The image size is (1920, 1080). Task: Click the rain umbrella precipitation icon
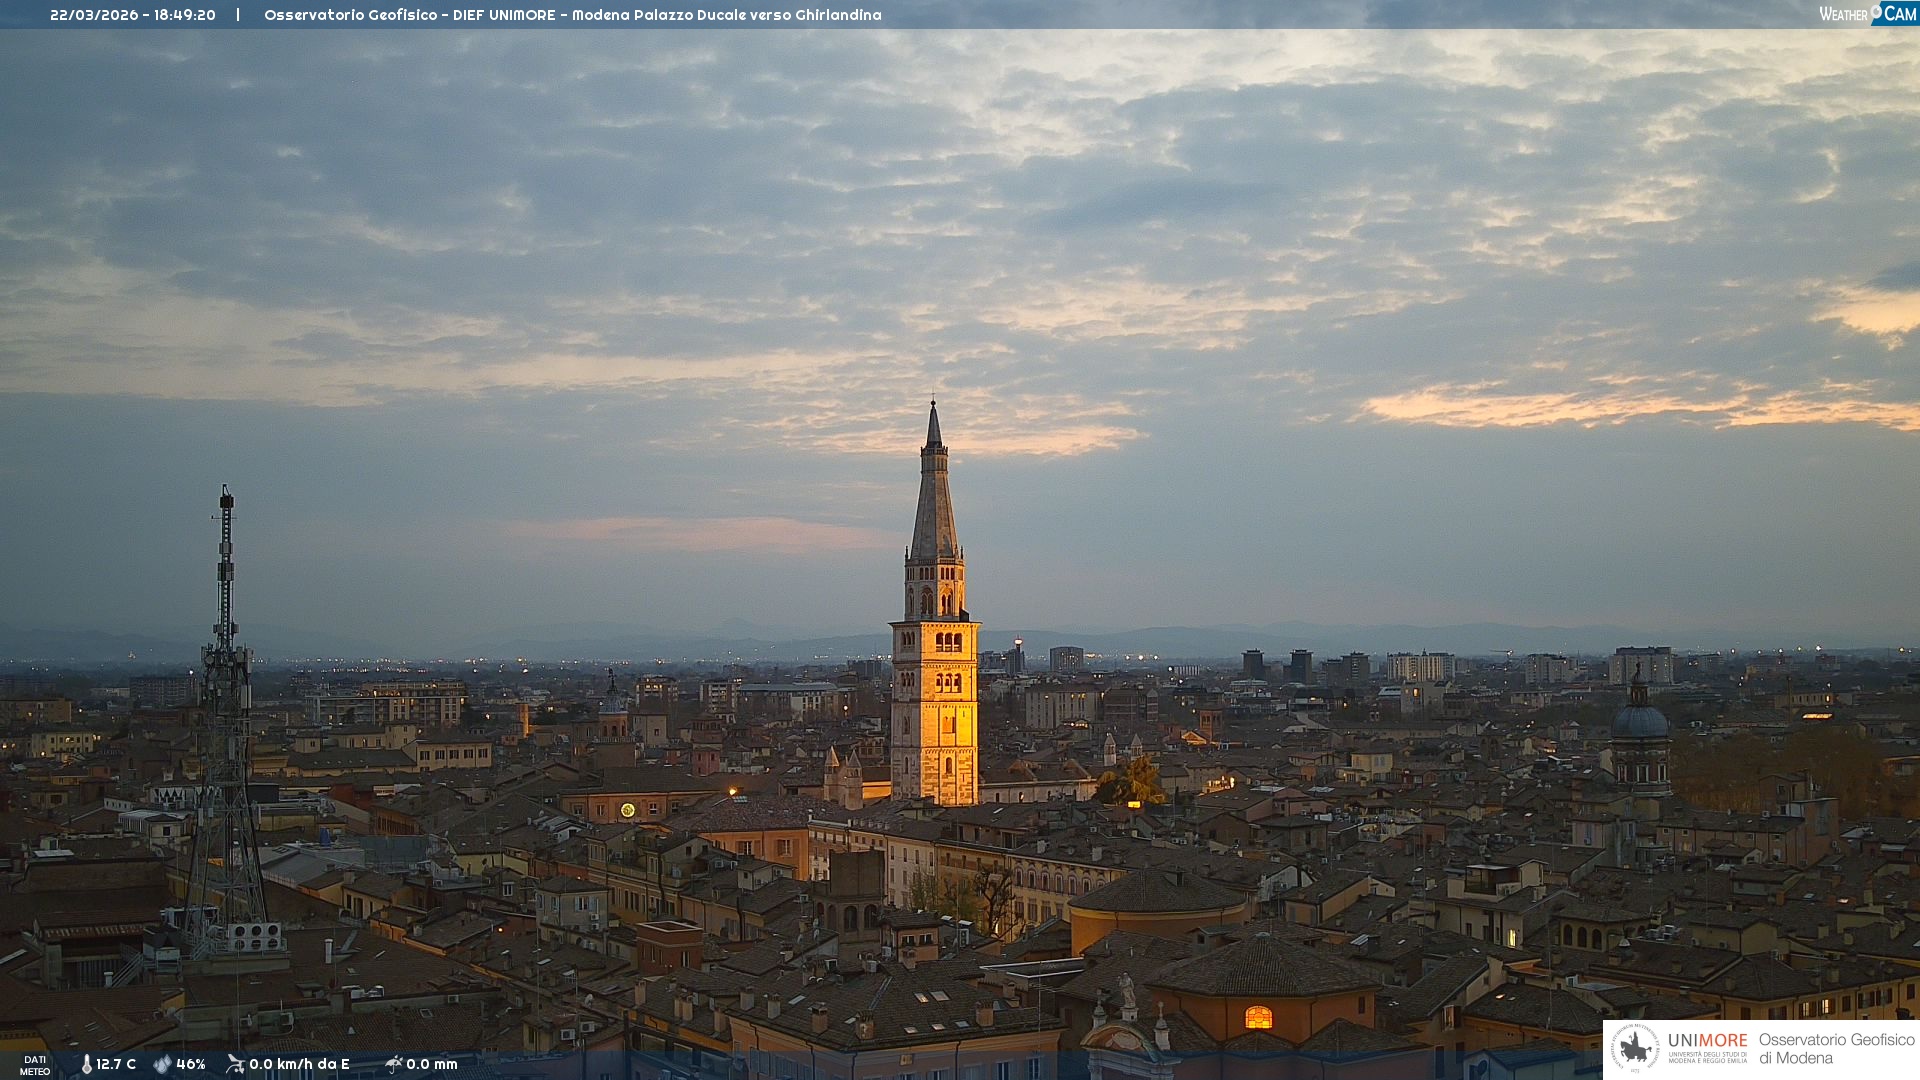point(393,1064)
